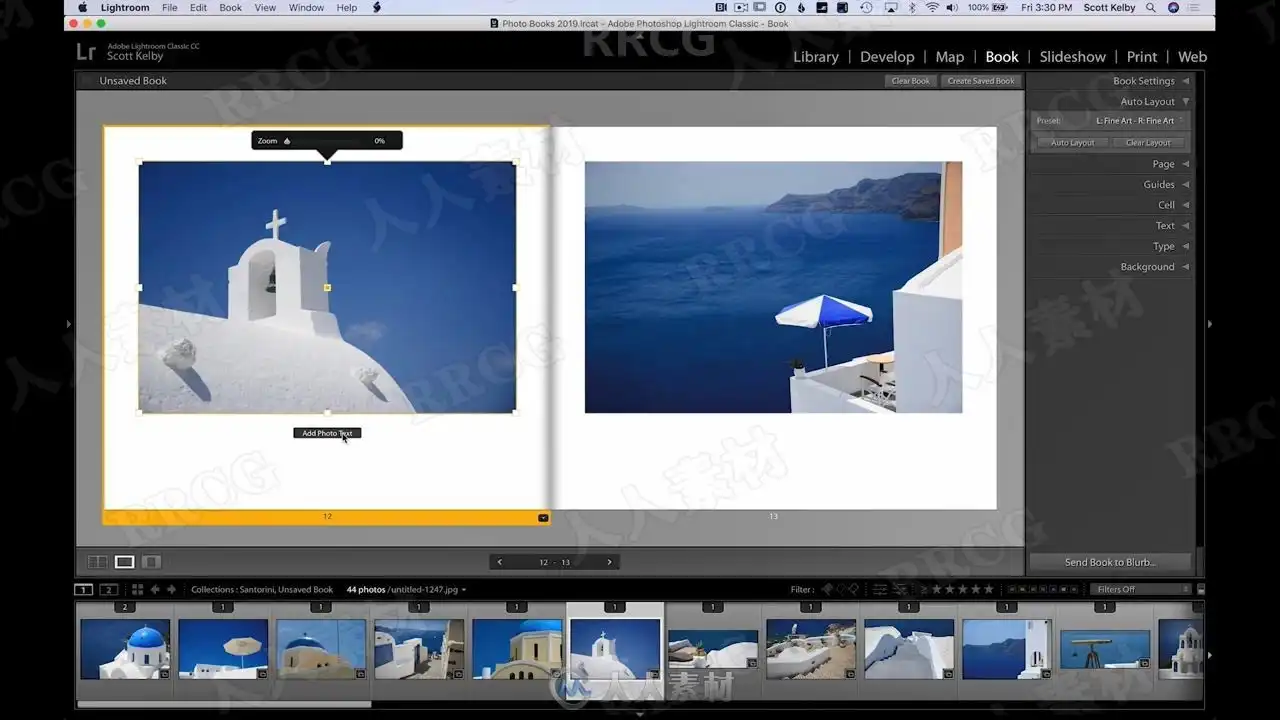Open volume control in menu bar
The height and width of the screenshot is (720, 1280).
pos(951,8)
